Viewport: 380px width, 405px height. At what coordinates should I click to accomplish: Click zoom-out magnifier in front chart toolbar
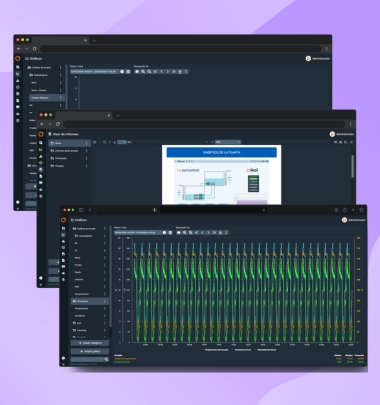(x=191, y=232)
